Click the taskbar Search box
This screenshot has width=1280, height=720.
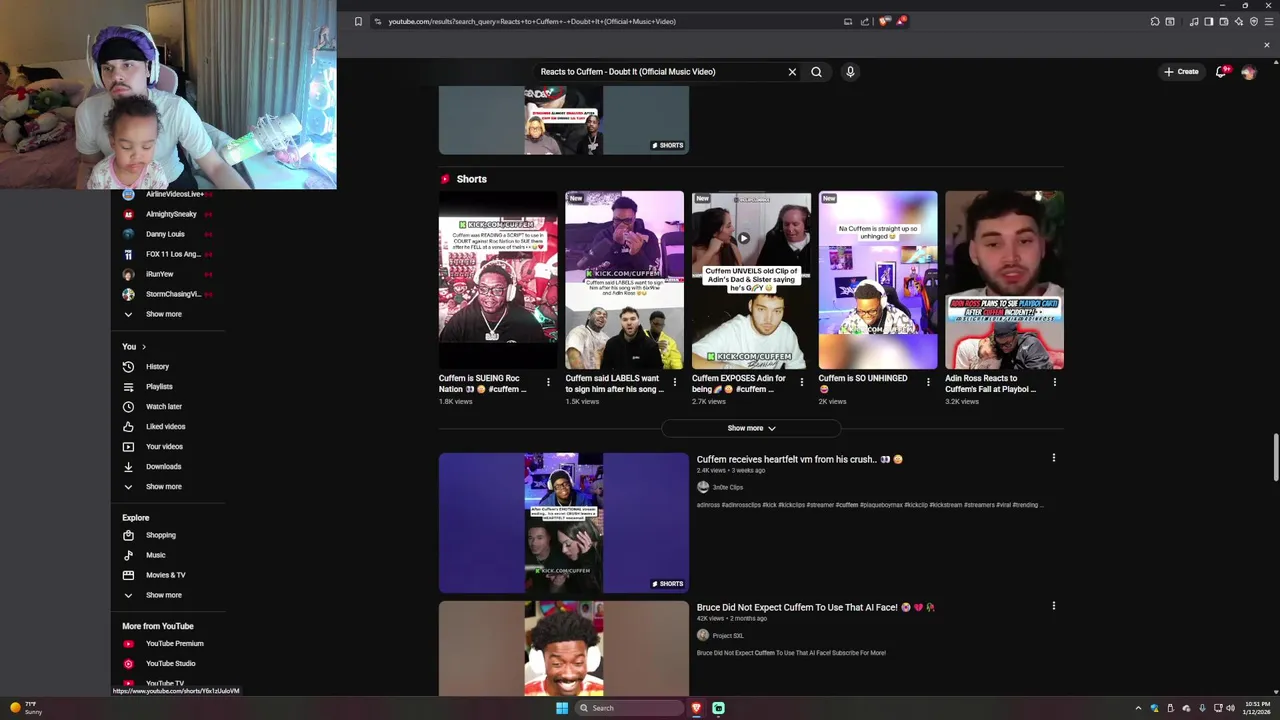631,708
